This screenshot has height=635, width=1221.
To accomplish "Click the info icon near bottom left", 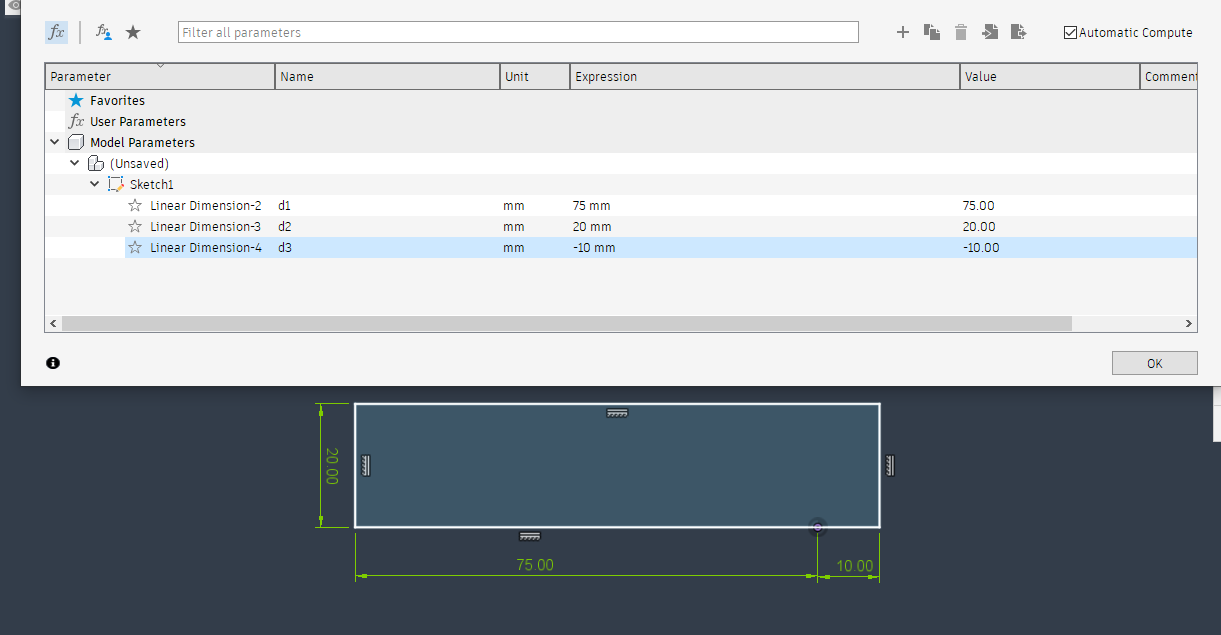I will (x=52, y=362).
